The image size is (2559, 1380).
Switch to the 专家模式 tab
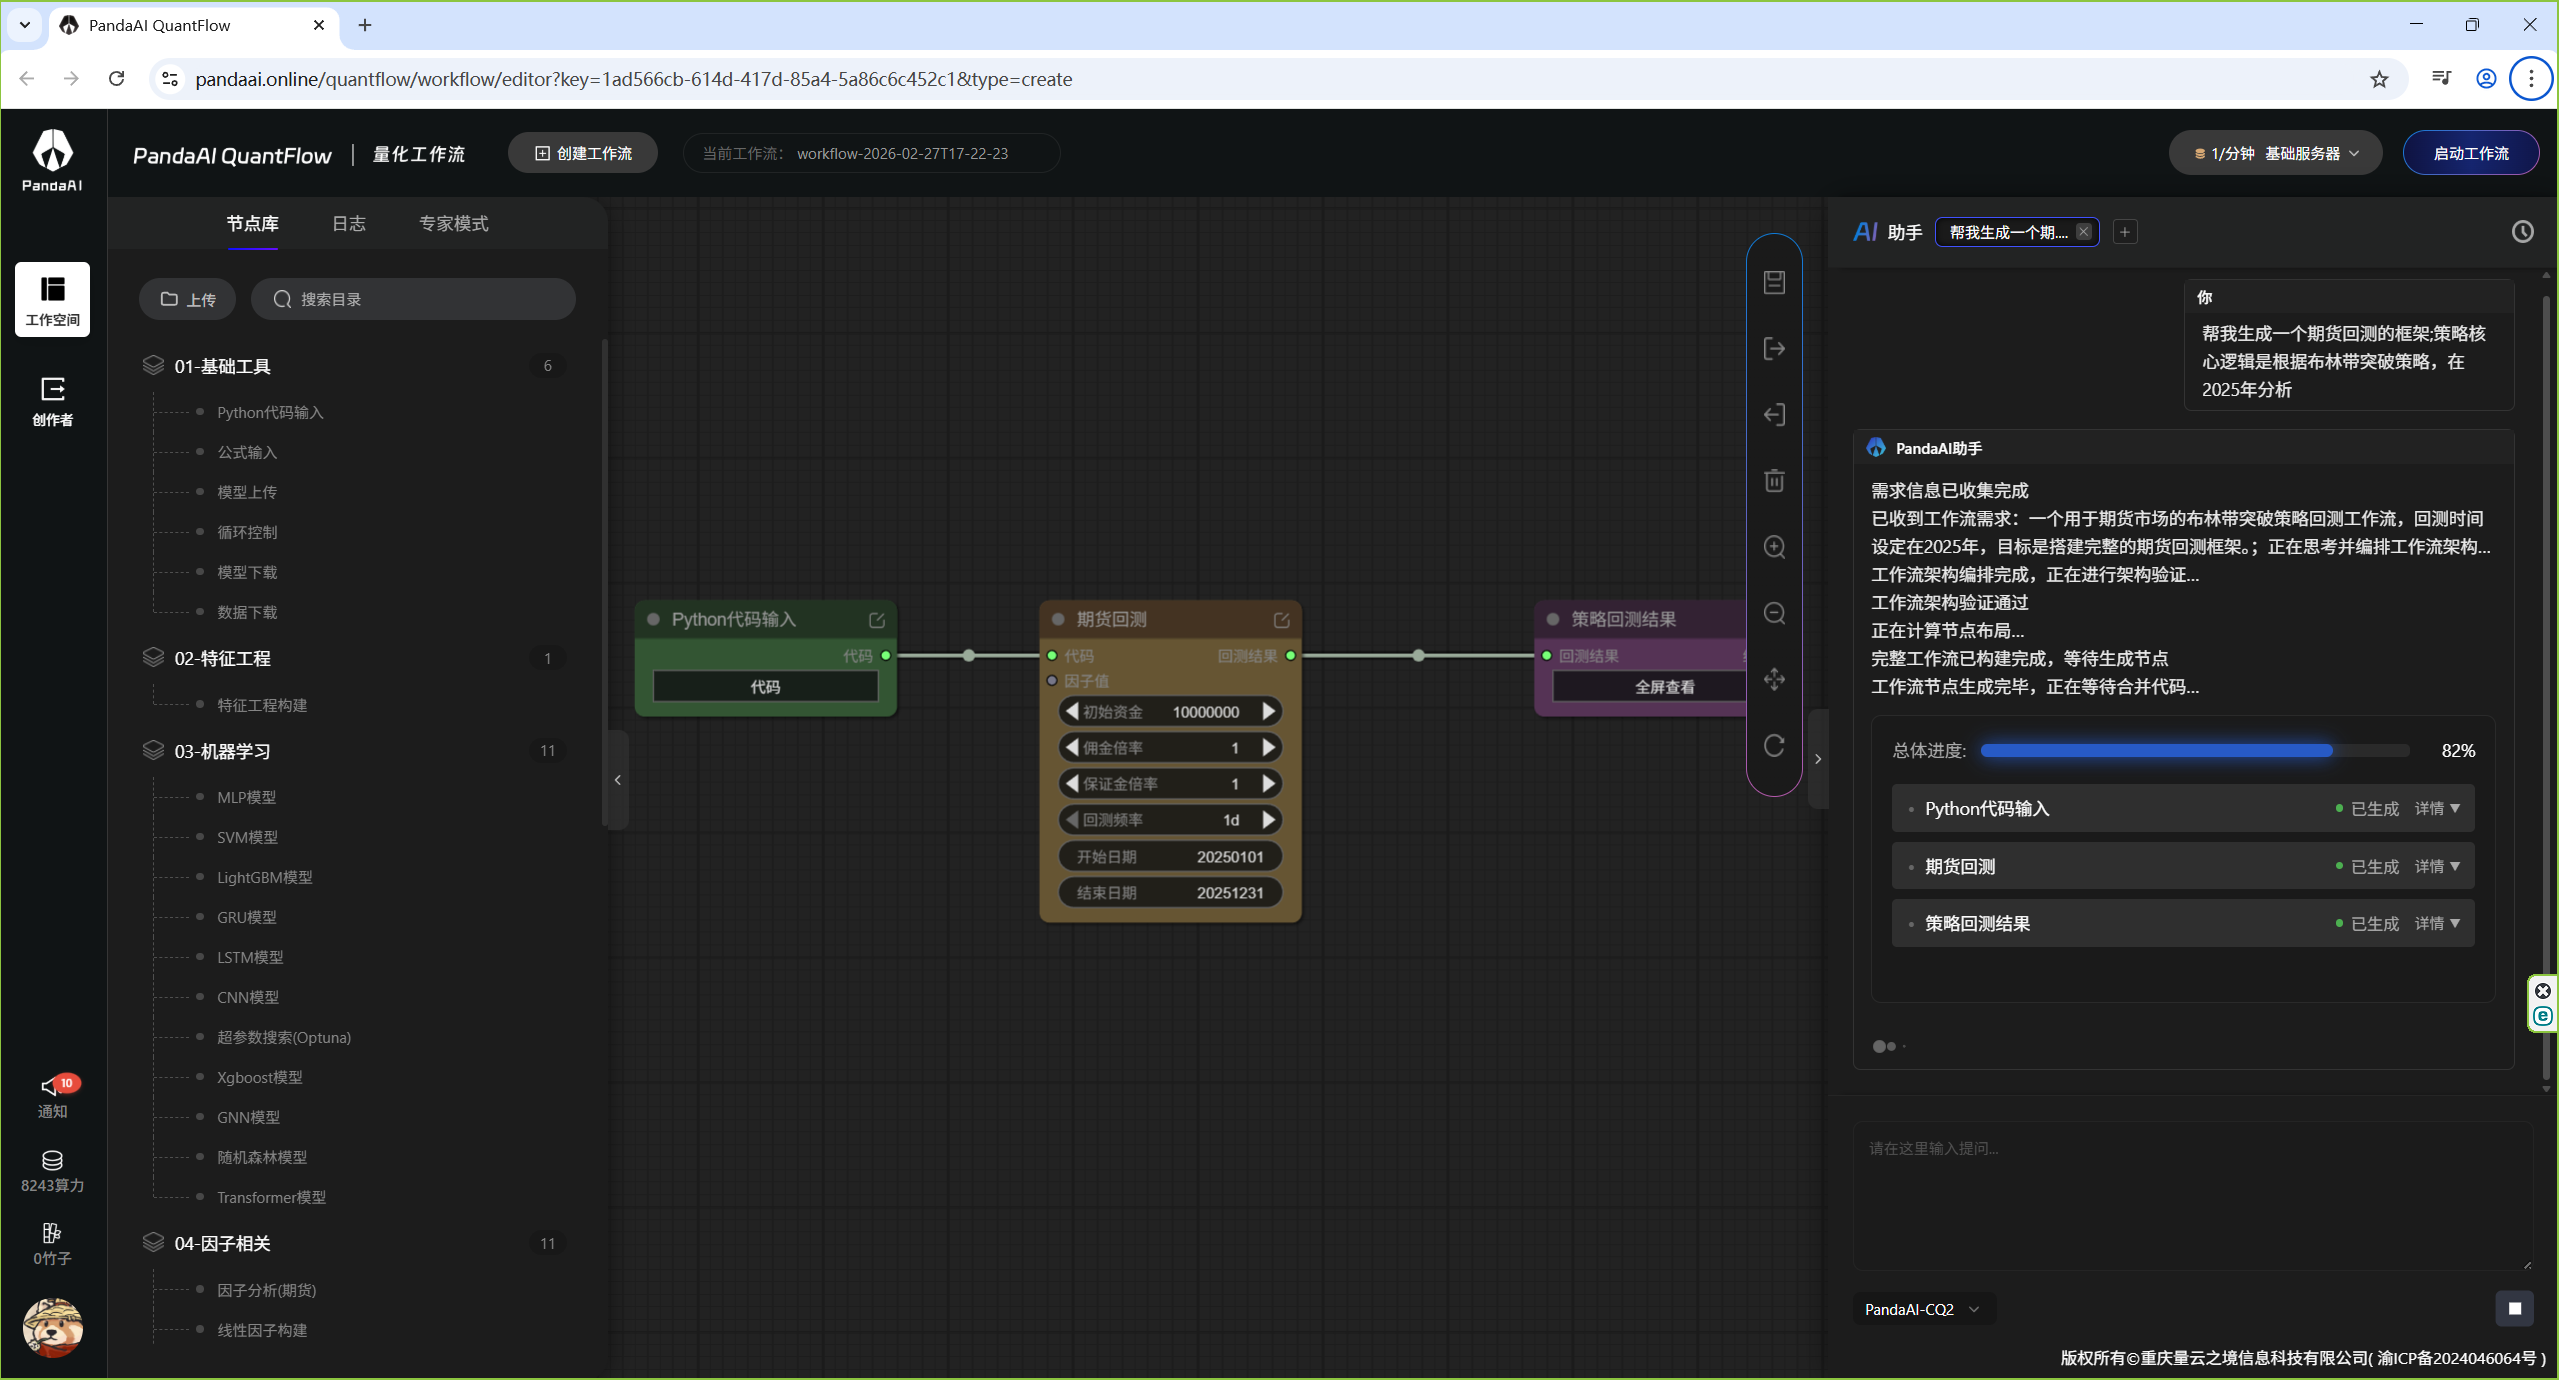(x=454, y=224)
